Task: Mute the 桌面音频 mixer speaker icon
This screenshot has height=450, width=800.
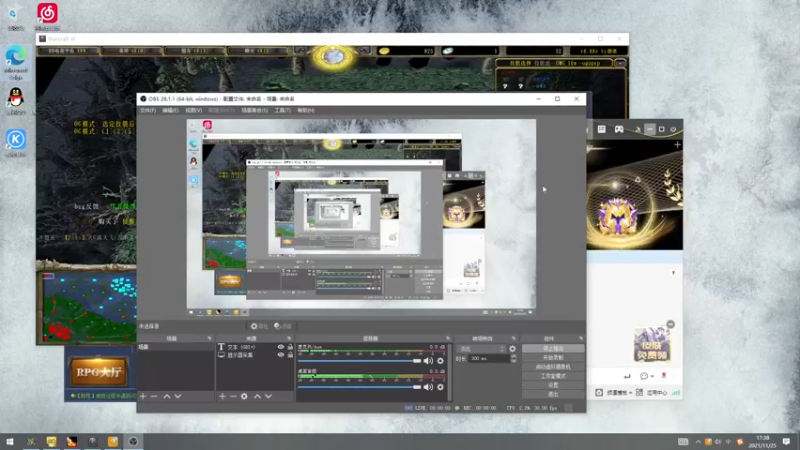Action: 429,387
